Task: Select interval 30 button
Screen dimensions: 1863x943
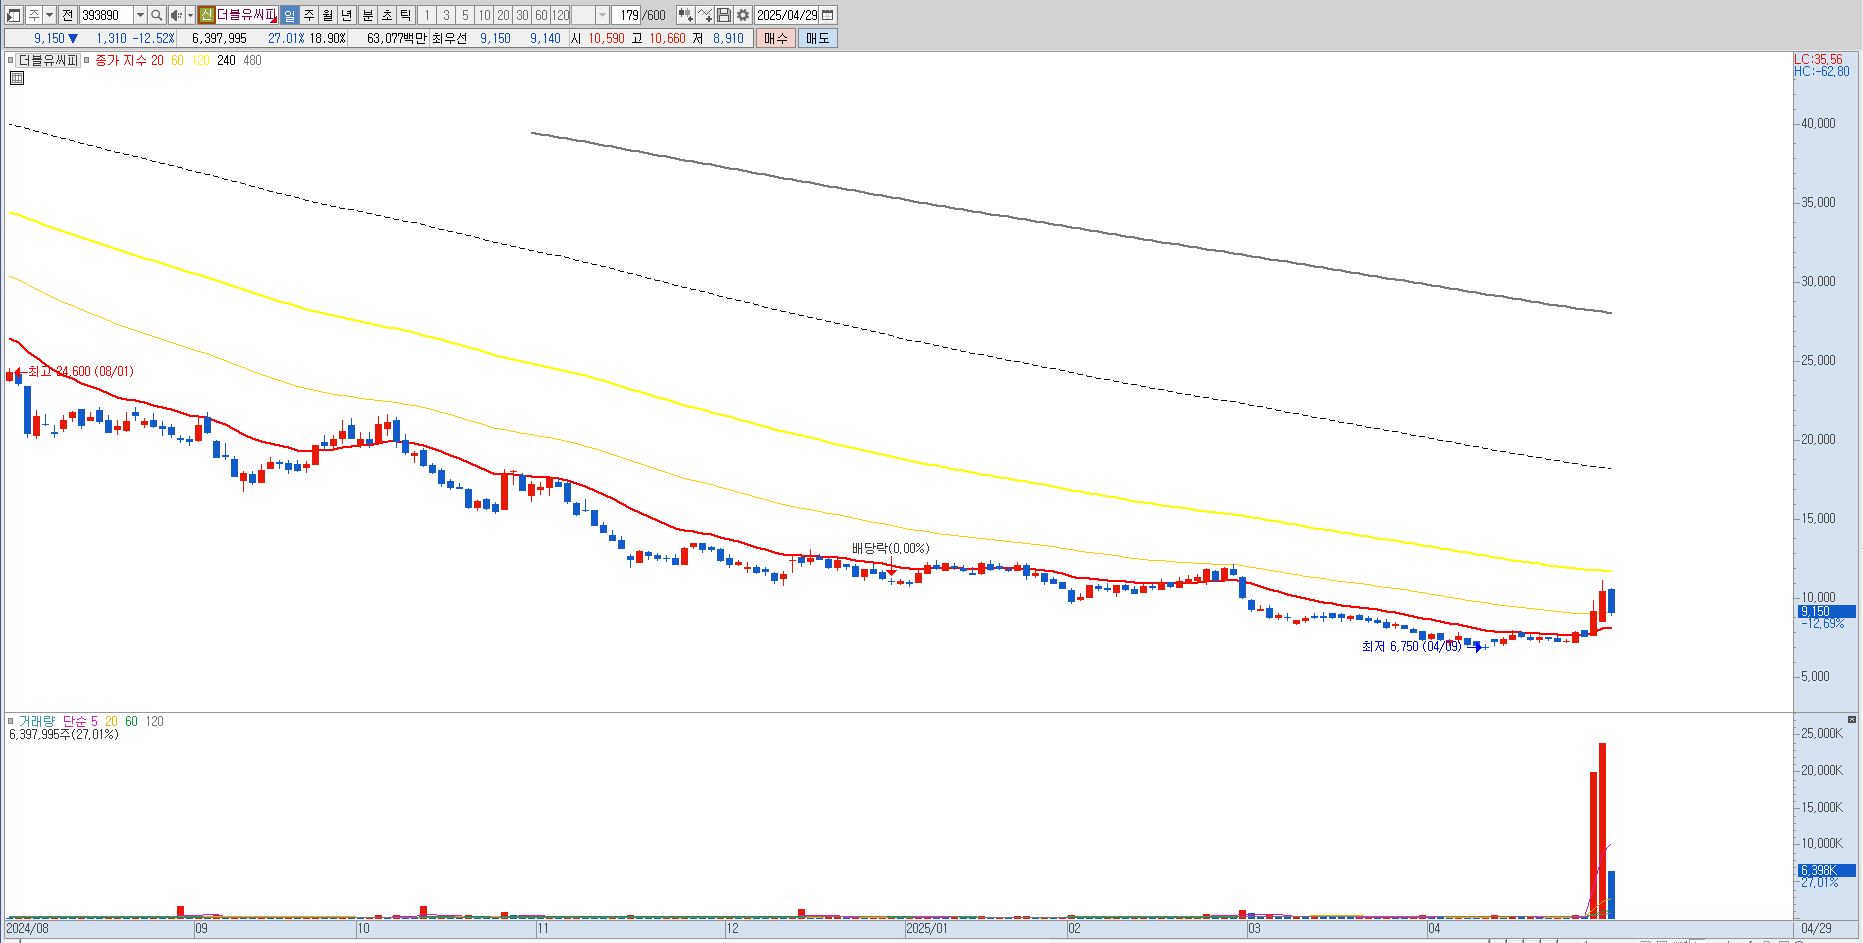Action: [522, 15]
